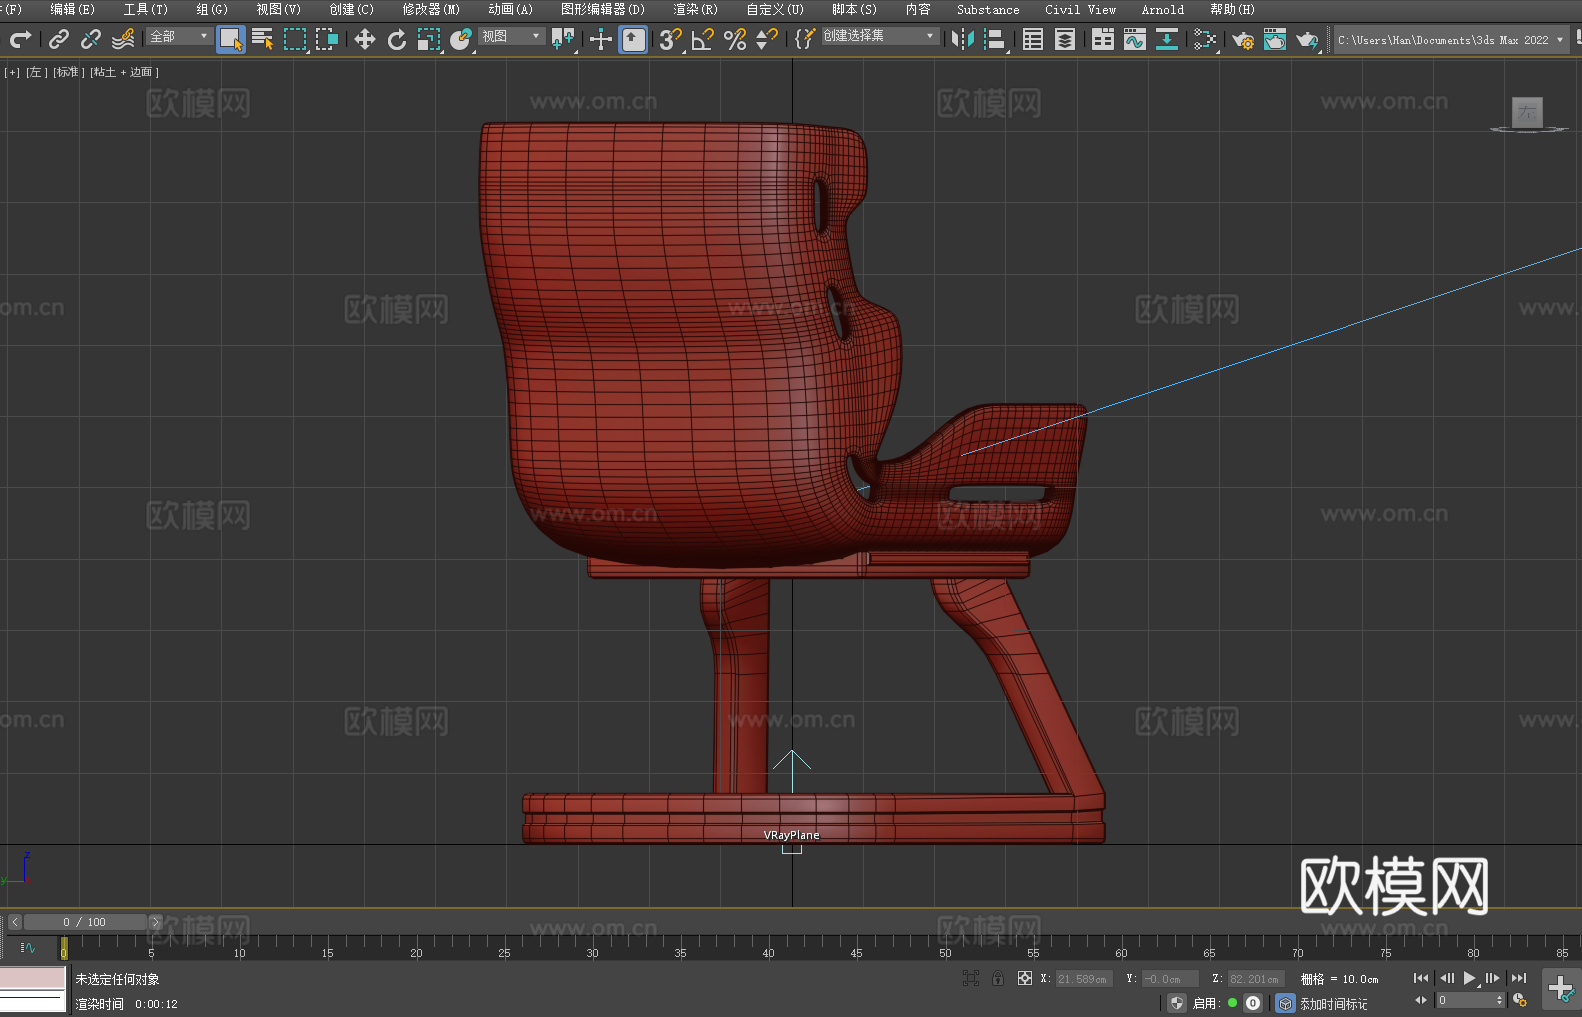Open the selection filter dropdown 全部
Screen dimensions: 1582x1017
[x=179, y=36]
